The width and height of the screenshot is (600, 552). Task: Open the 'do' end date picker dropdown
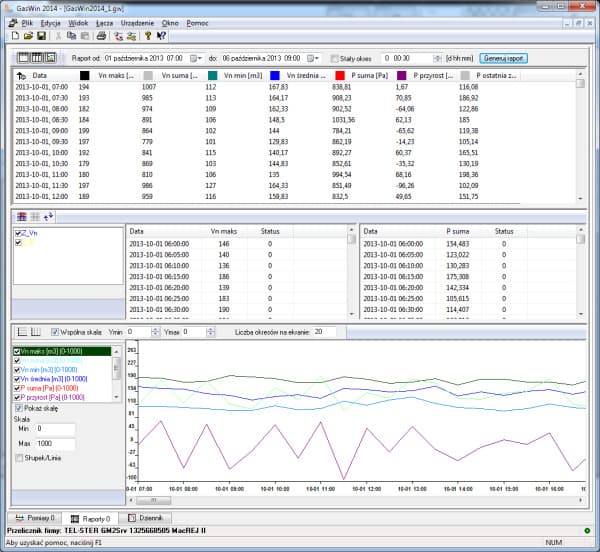point(313,59)
